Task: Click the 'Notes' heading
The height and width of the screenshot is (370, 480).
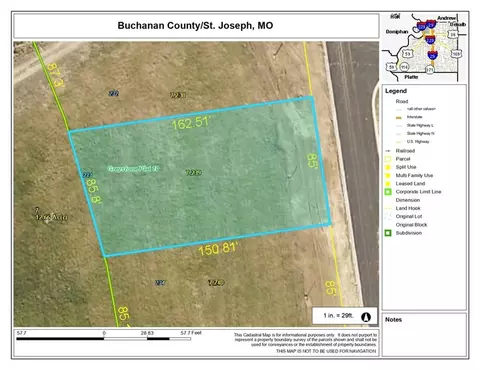Action: [393, 320]
